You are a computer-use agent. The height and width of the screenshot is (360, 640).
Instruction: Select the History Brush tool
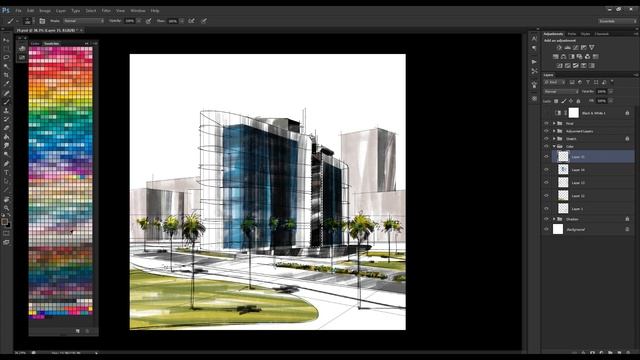coord(6,119)
